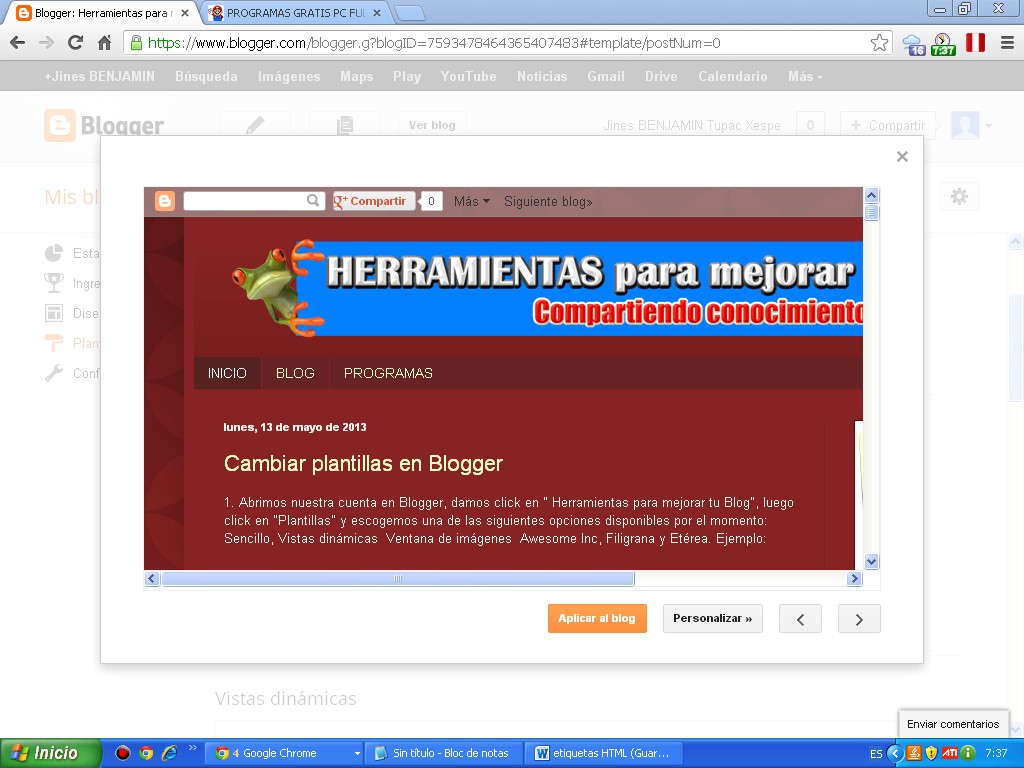Open the Windows Inicio start button
This screenshot has height=768, width=1024.
pyautogui.click(x=50, y=753)
